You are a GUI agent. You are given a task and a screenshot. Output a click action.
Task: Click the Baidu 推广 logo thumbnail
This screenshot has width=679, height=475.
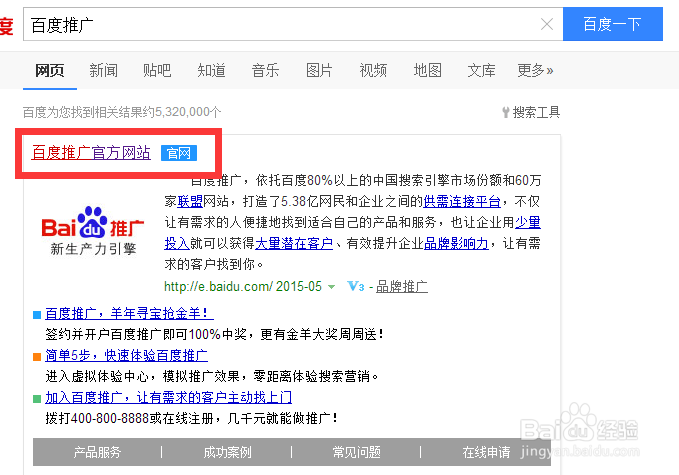point(93,230)
